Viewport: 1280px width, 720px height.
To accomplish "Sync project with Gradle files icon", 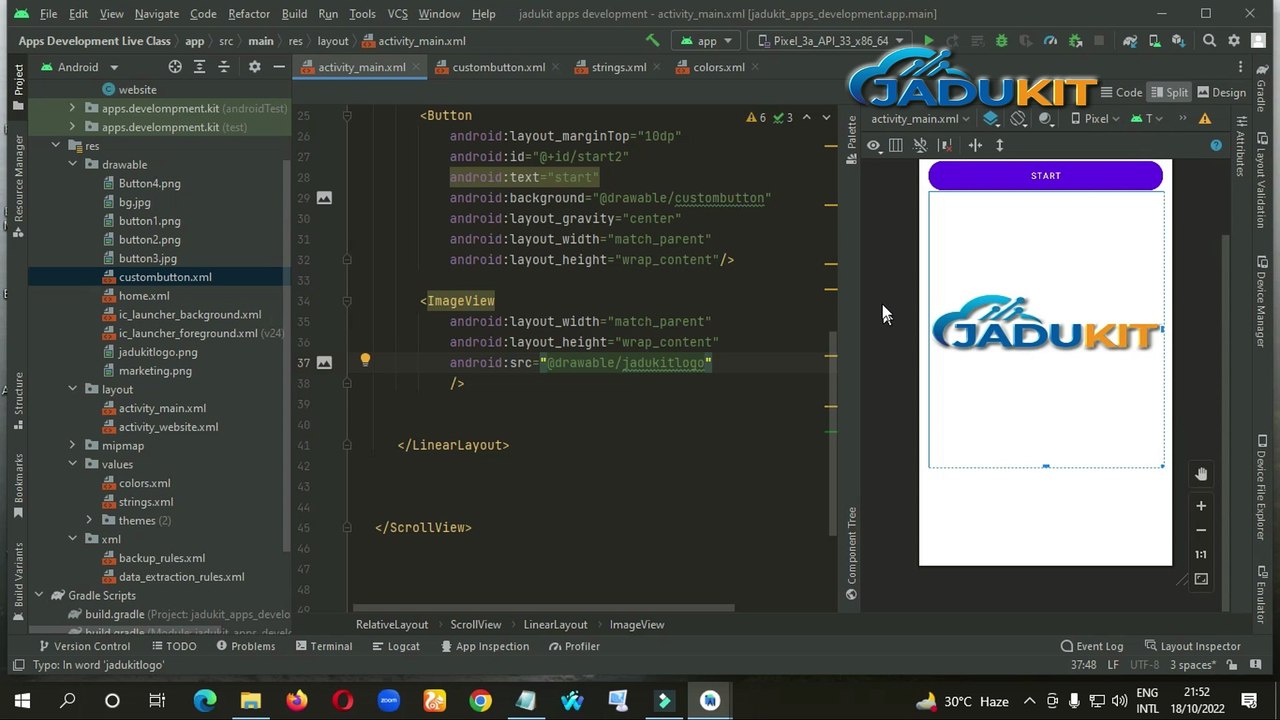I will (x=1130, y=41).
